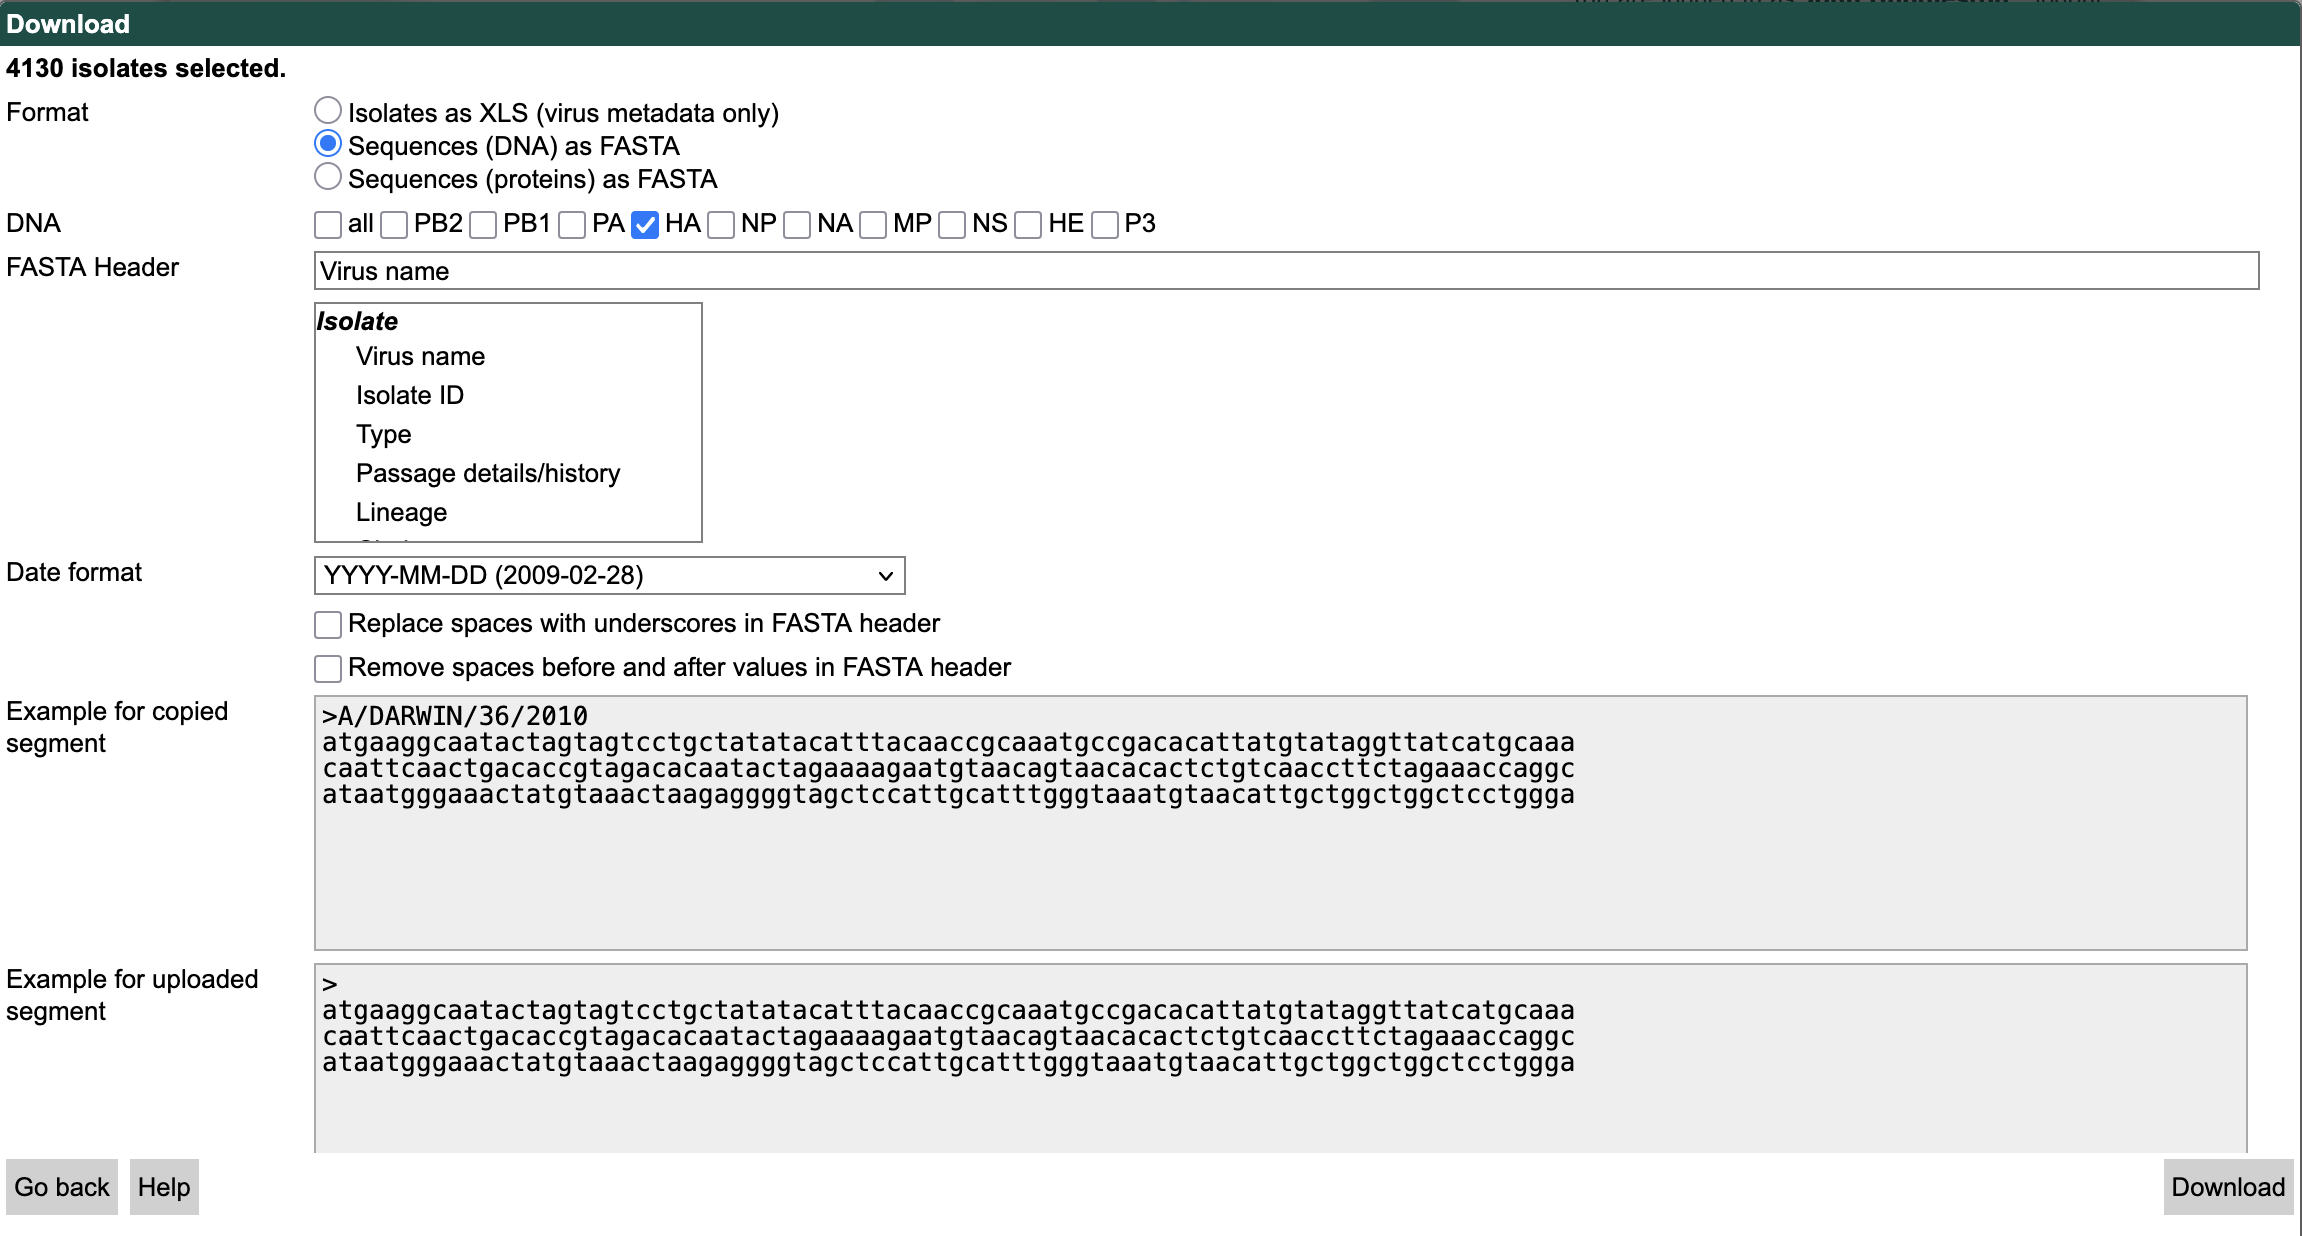Open the Help button
Screen dimensions: 2302x1236
point(164,1187)
